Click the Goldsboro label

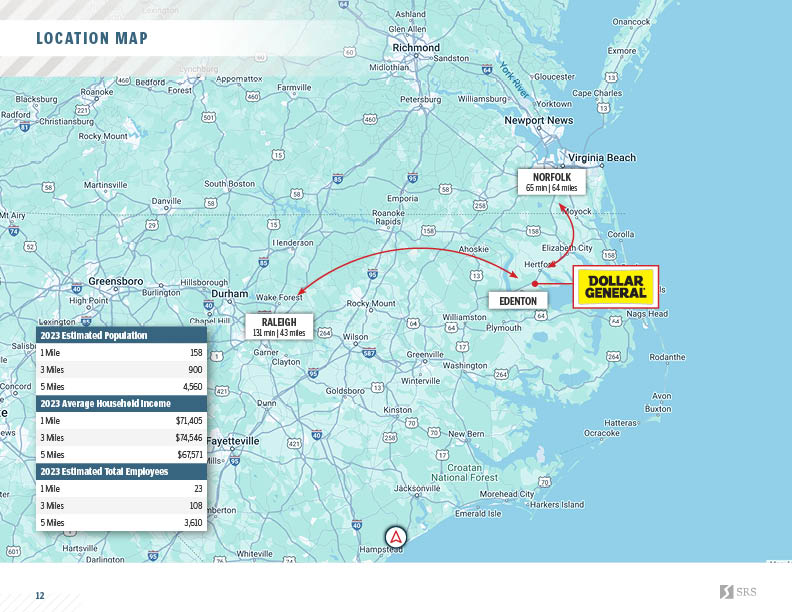(345, 391)
